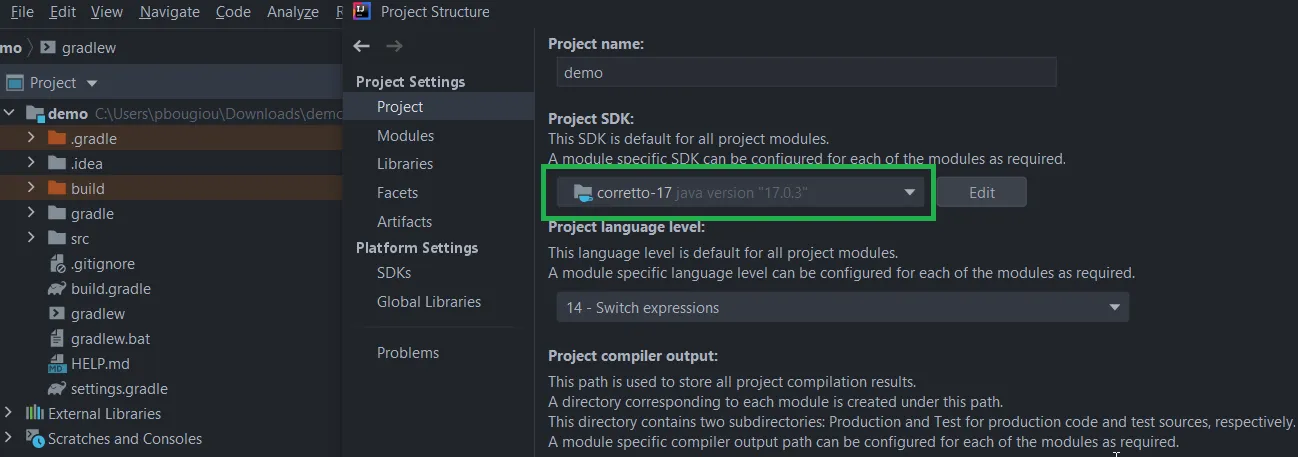Expand the src folder
1298x457 pixels.
(32, 239)
